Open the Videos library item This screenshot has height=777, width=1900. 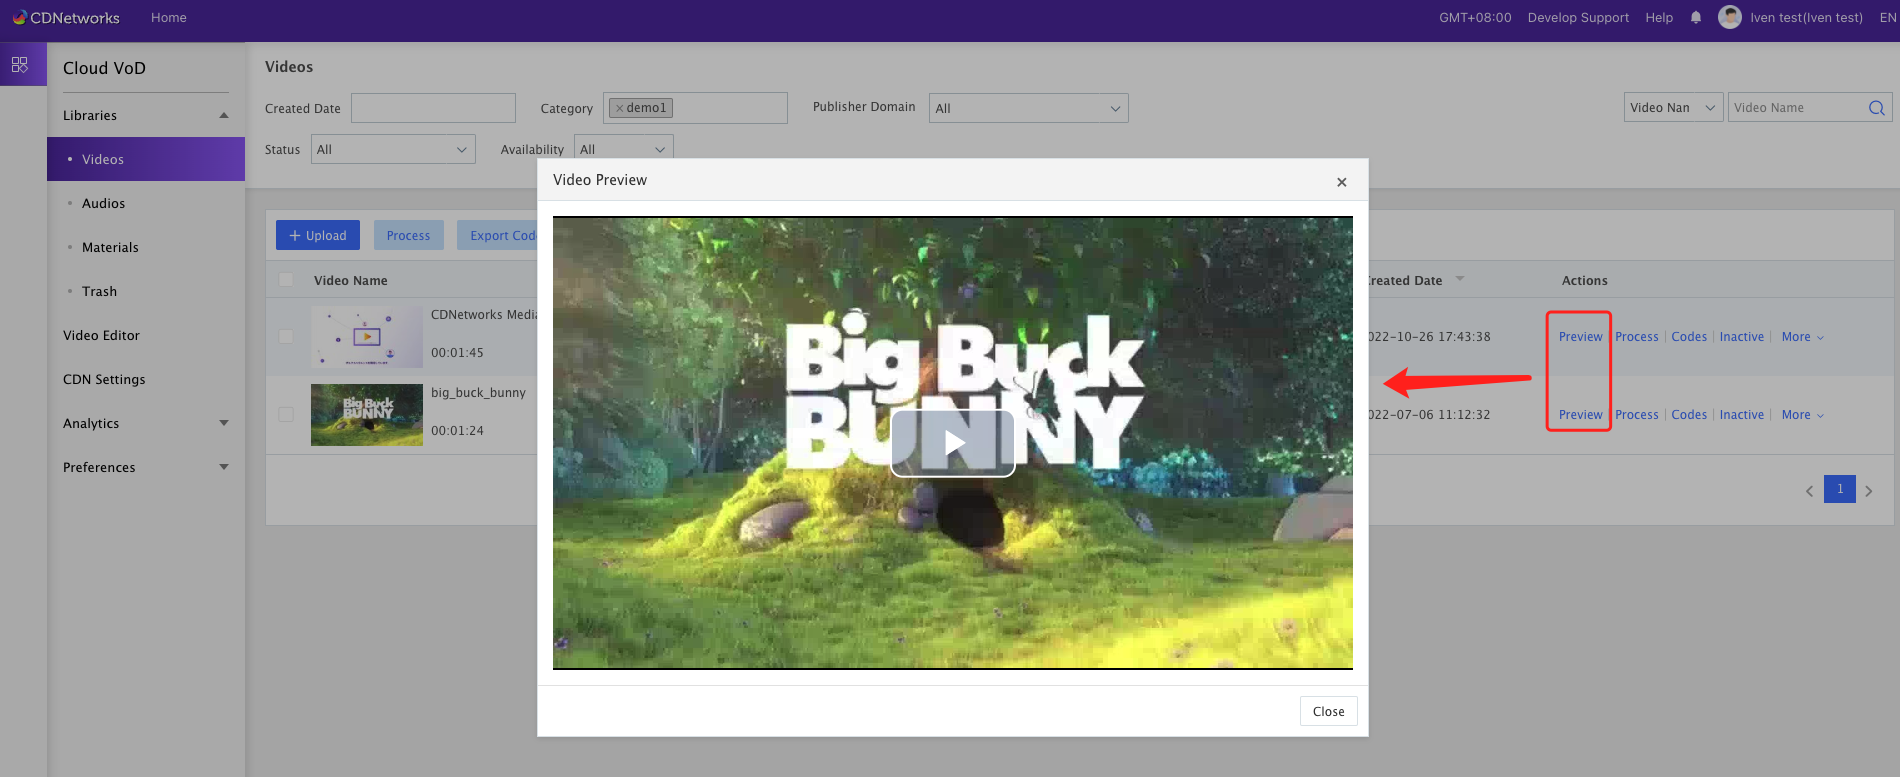tap(146, 159)
